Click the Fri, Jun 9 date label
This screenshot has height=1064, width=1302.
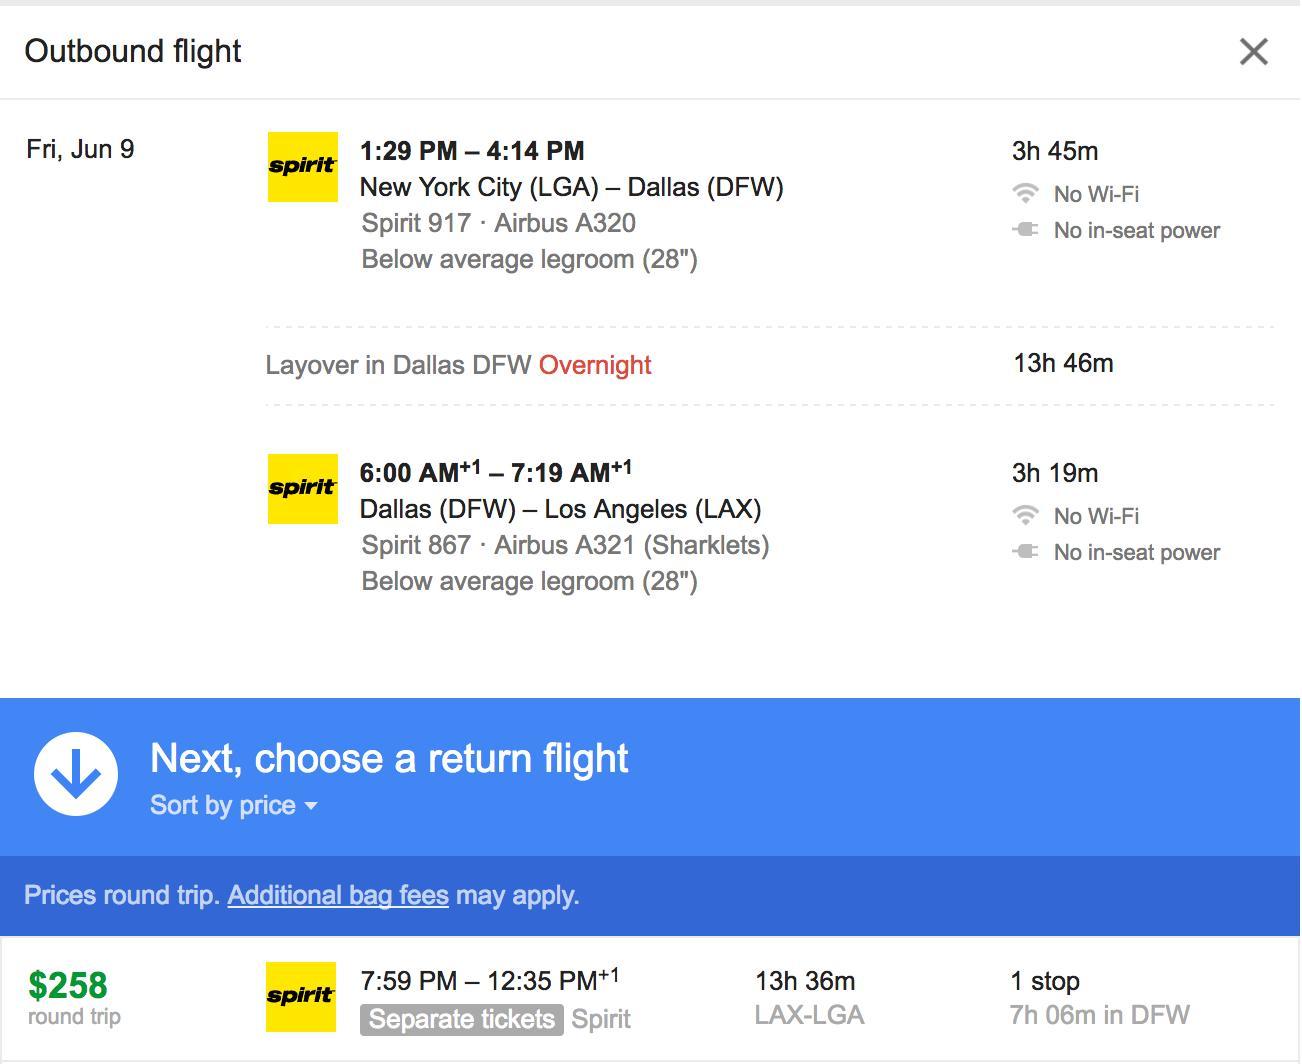(x=81, y=148)
